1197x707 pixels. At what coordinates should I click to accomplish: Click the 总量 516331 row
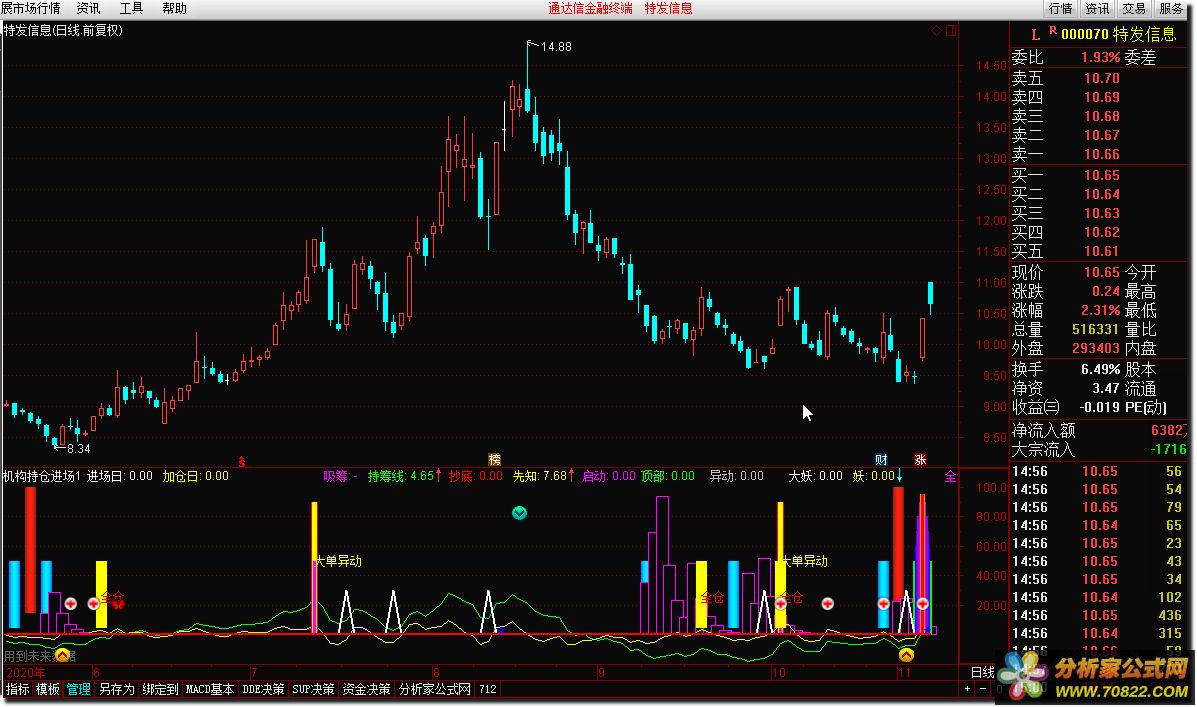[x=1066, y=330]
